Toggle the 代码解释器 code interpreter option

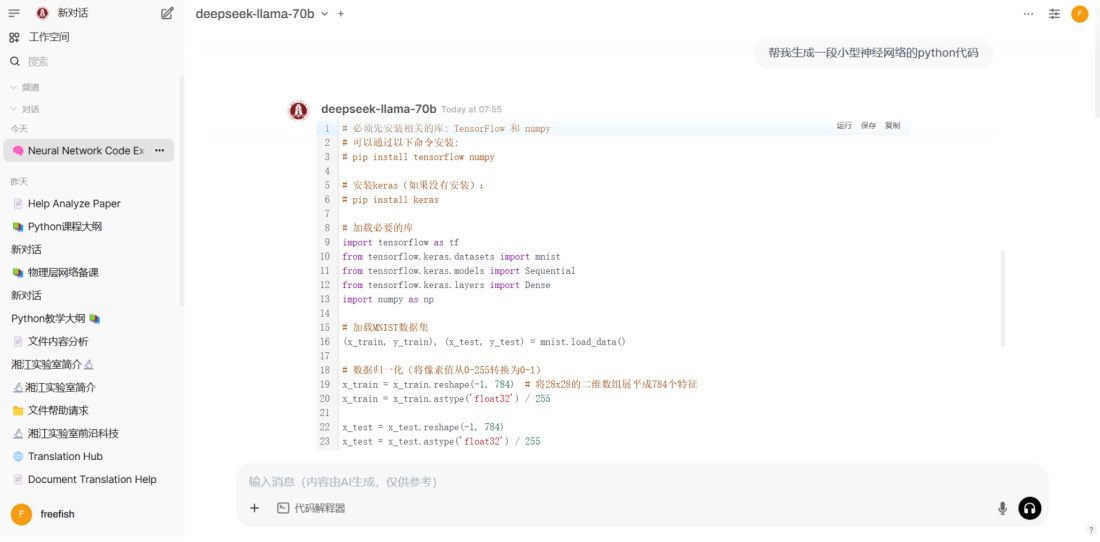(311, 508)
